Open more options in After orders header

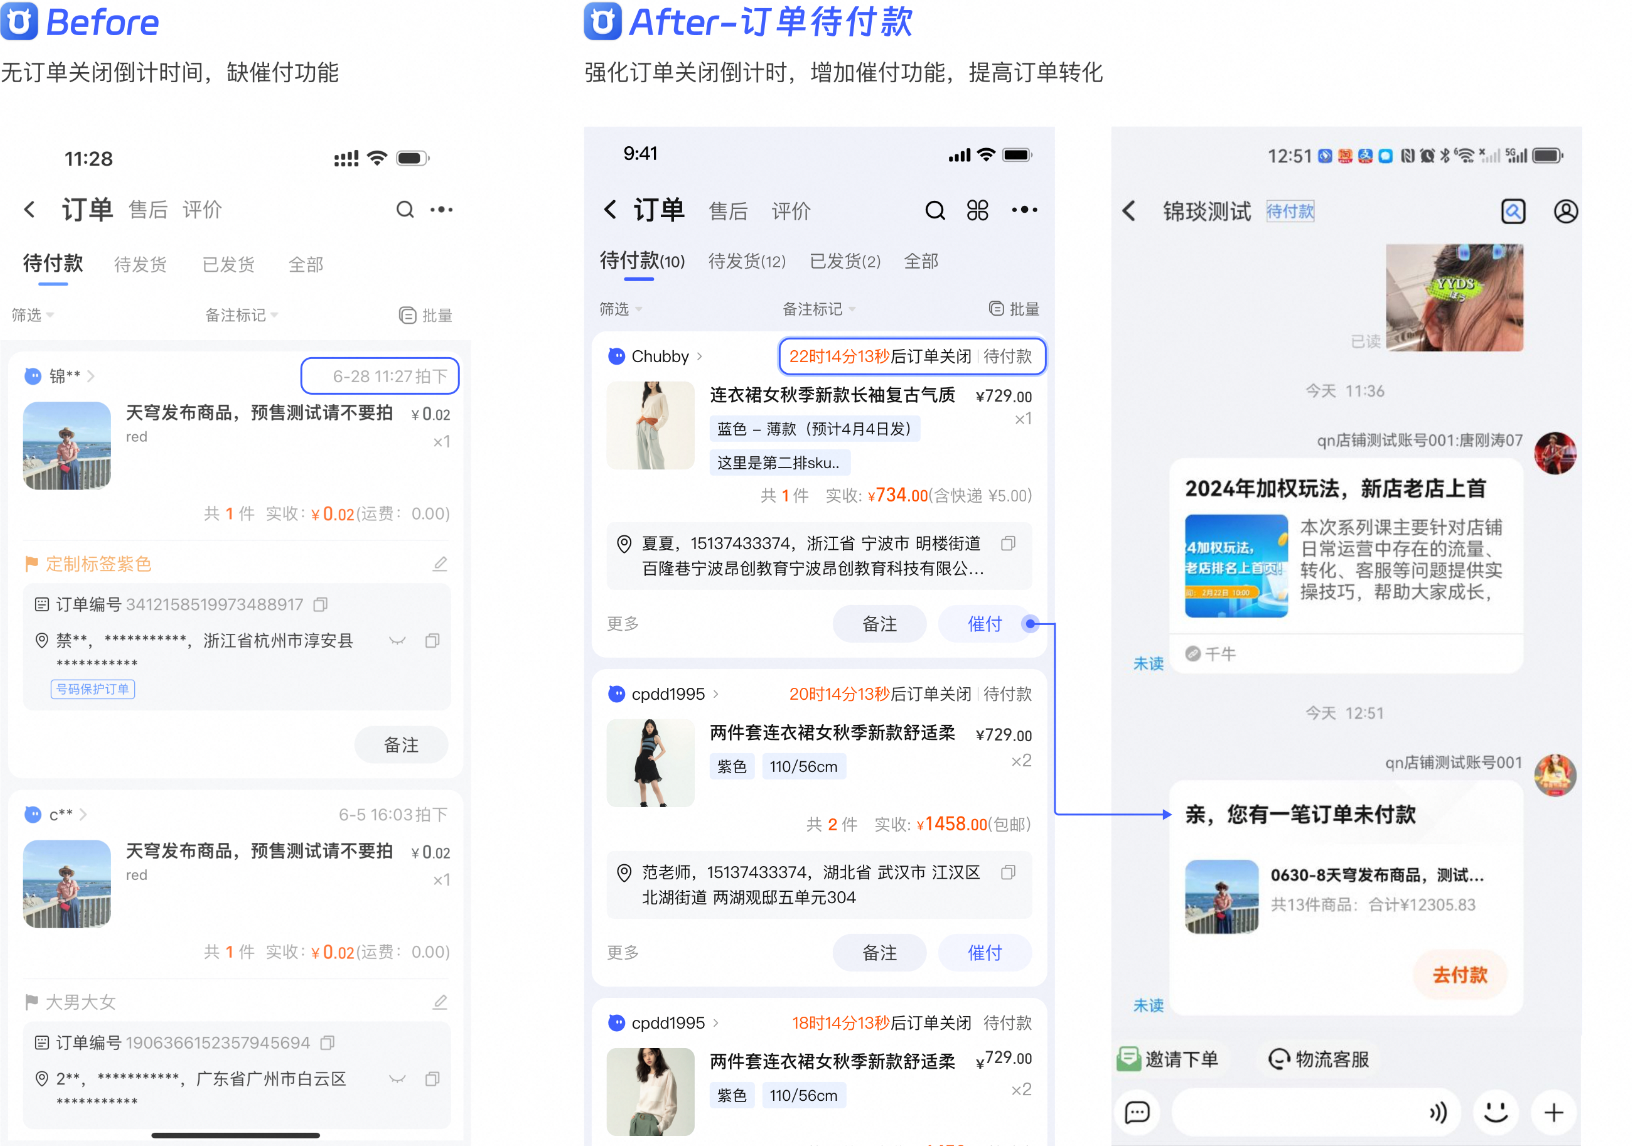(x=1024, y=210)
